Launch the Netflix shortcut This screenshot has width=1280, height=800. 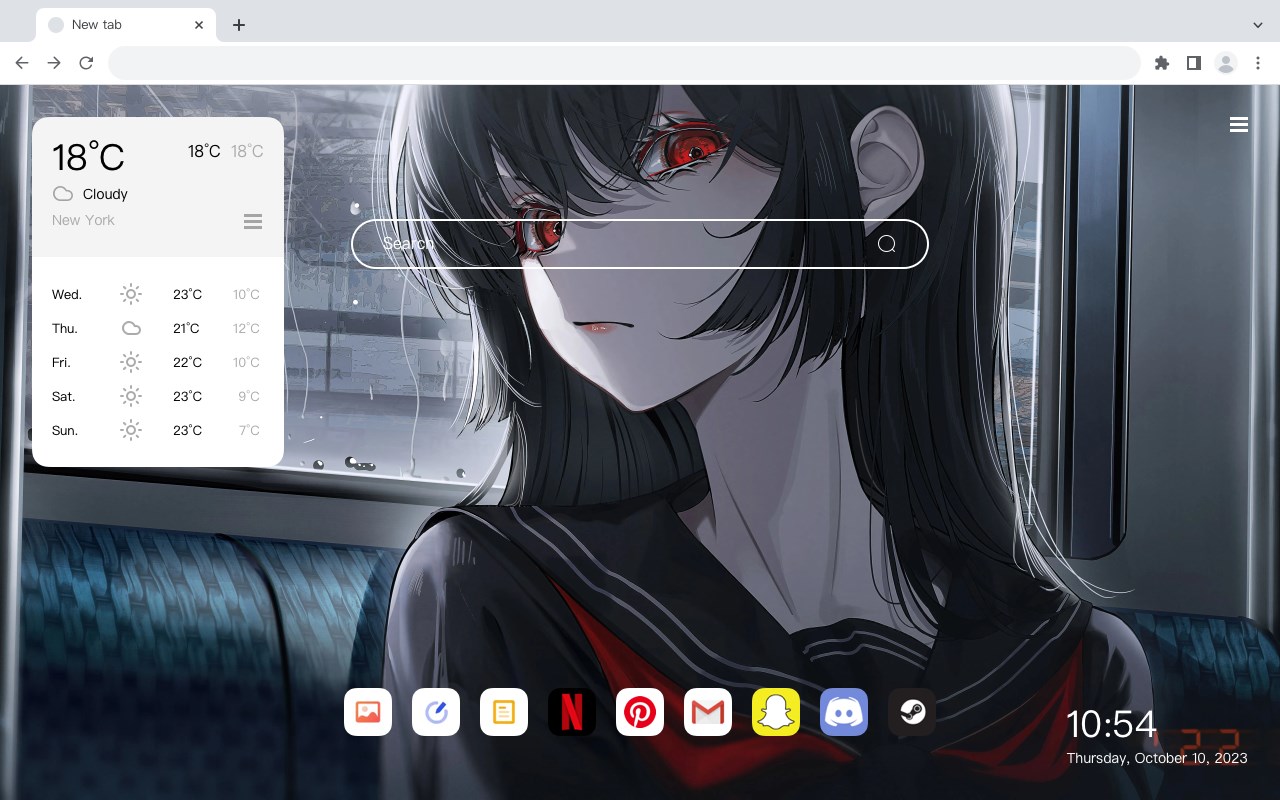pos(572,712)
